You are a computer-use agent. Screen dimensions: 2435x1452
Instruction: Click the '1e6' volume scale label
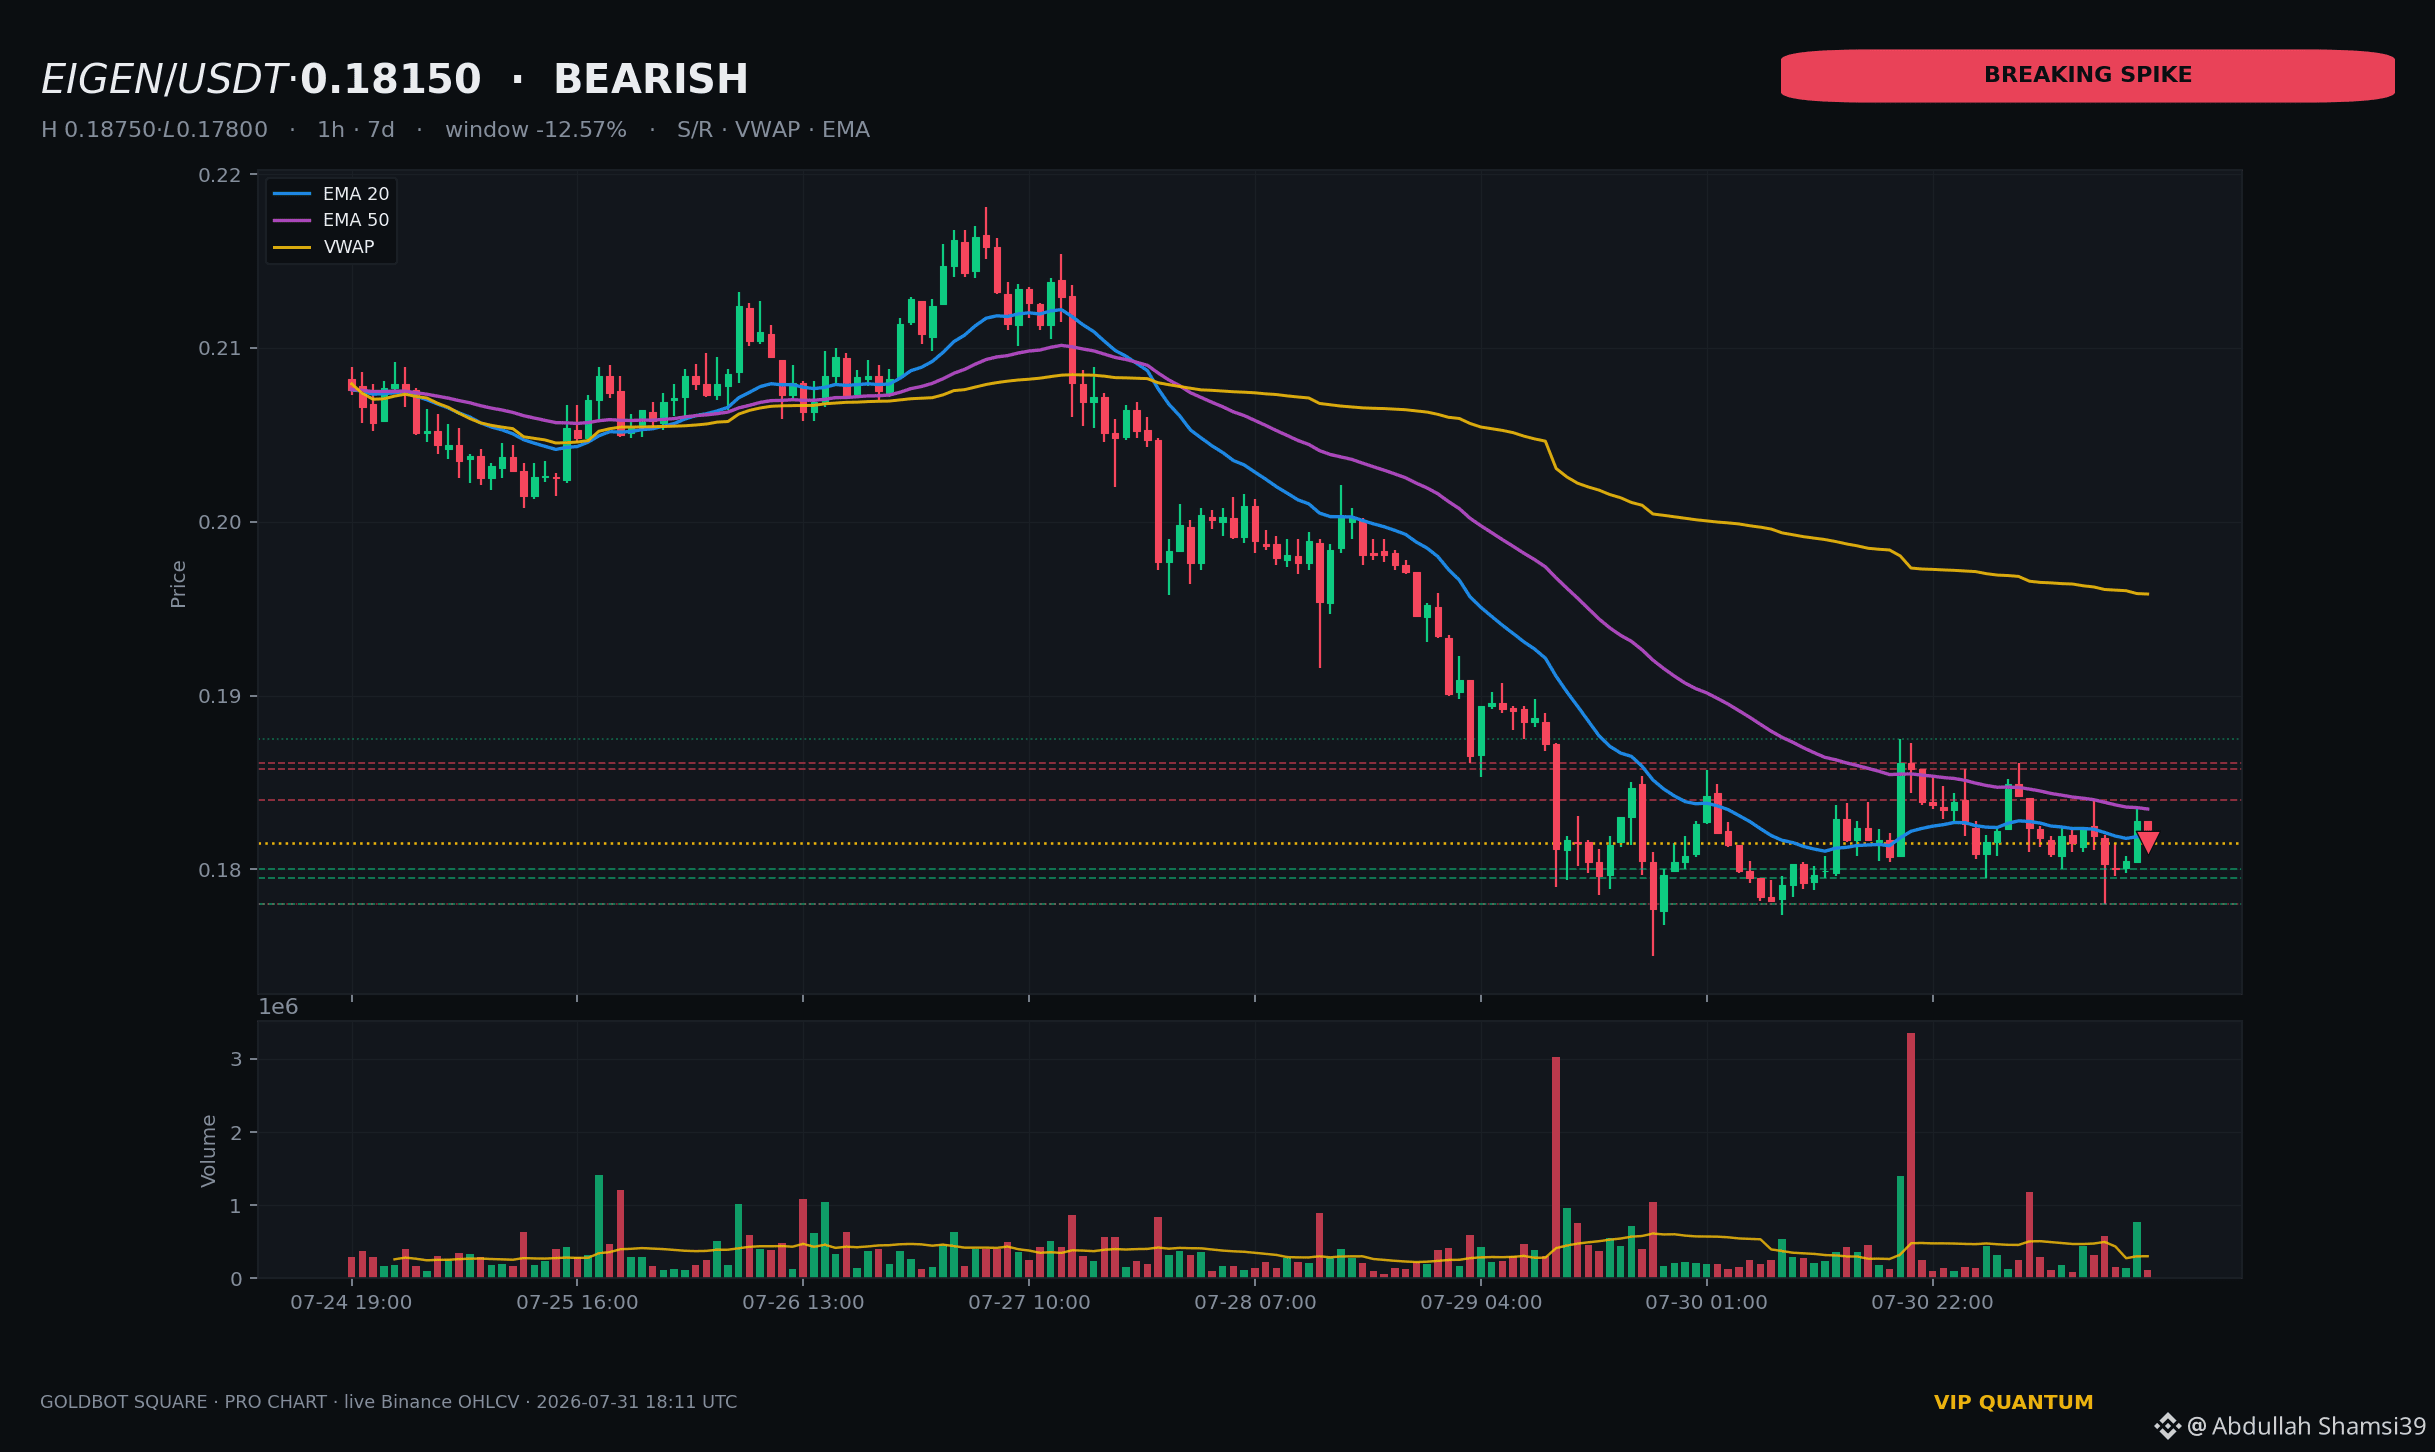(278, 1007)
